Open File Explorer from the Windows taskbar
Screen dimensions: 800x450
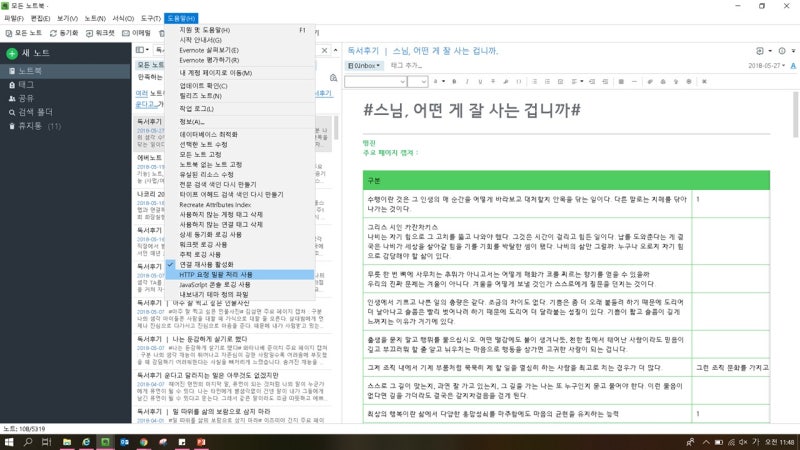pos(67,442)
